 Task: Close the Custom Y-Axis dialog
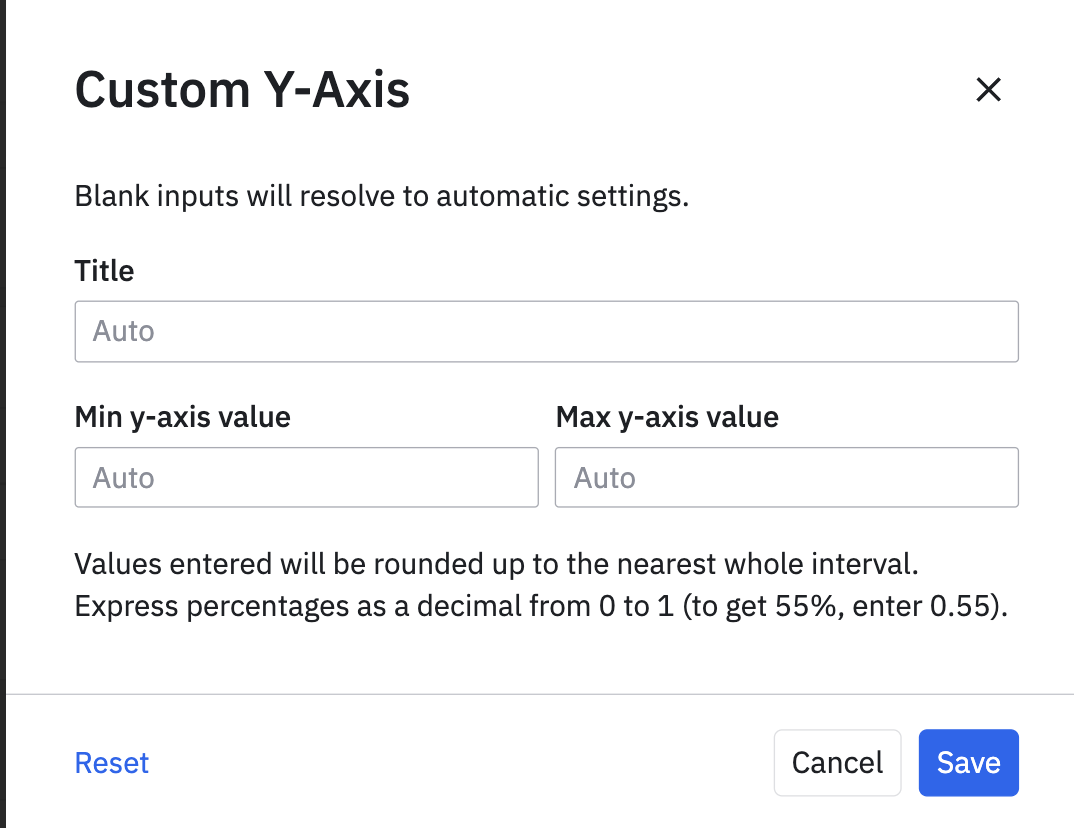coord(988,90)
